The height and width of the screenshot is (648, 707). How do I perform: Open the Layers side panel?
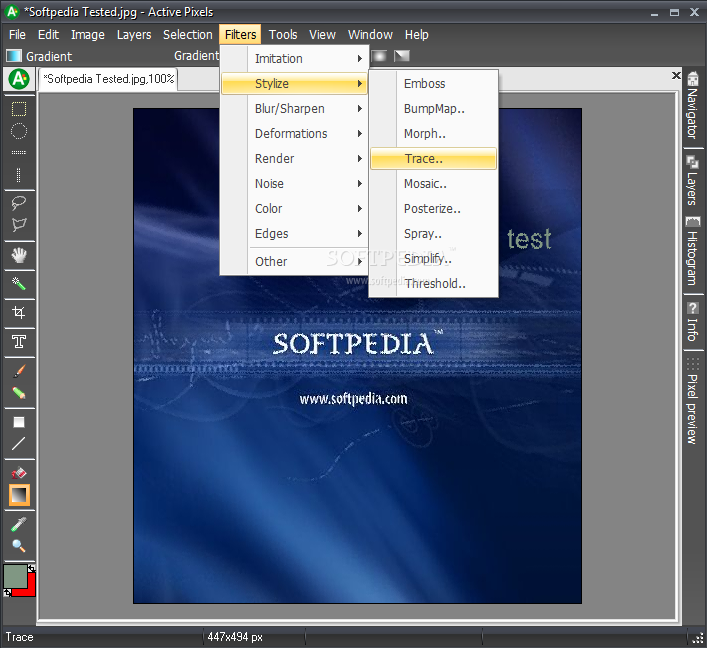(x=693, y=180)
